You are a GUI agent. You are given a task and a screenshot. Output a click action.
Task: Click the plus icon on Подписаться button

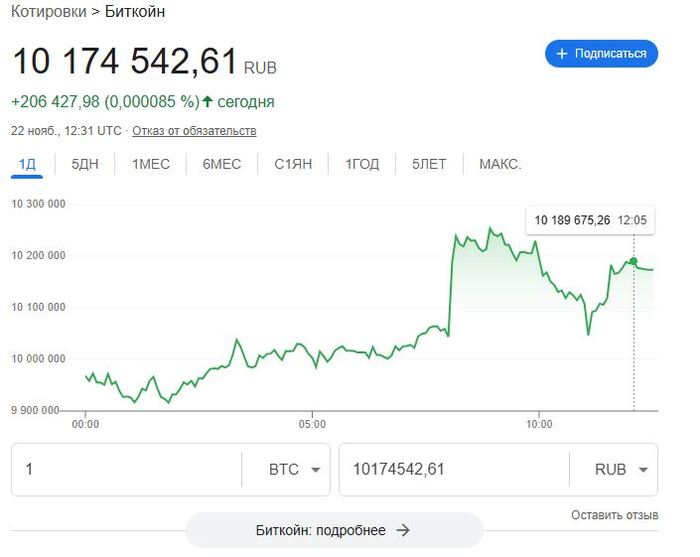(x=562, y=54)
